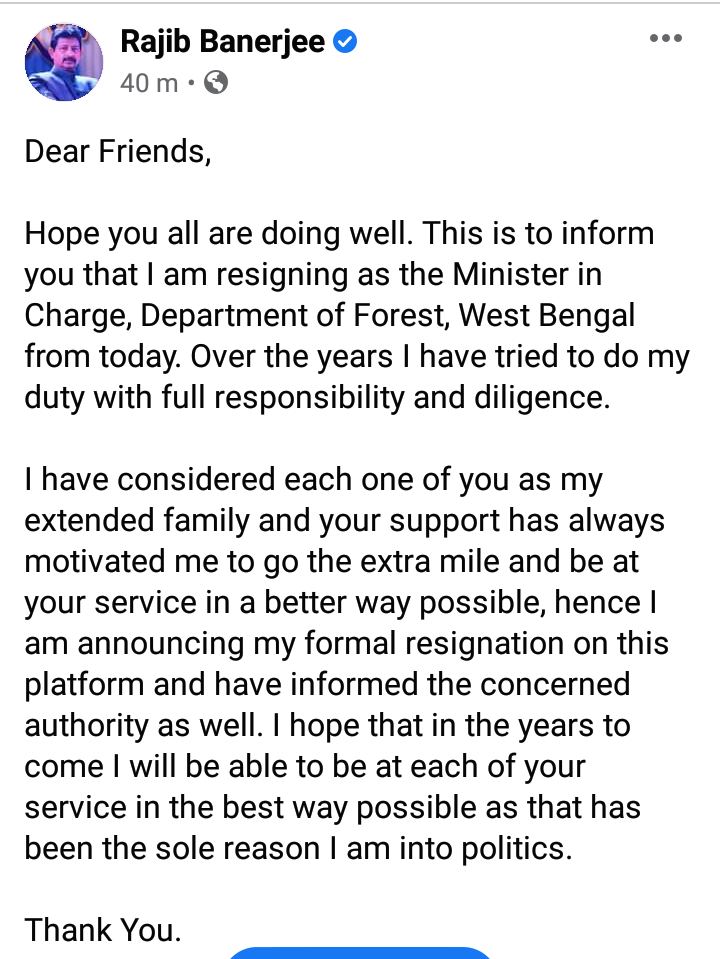
Task: Click the line "duty with full responsibility and diligence."
Action: click(317, 398)
